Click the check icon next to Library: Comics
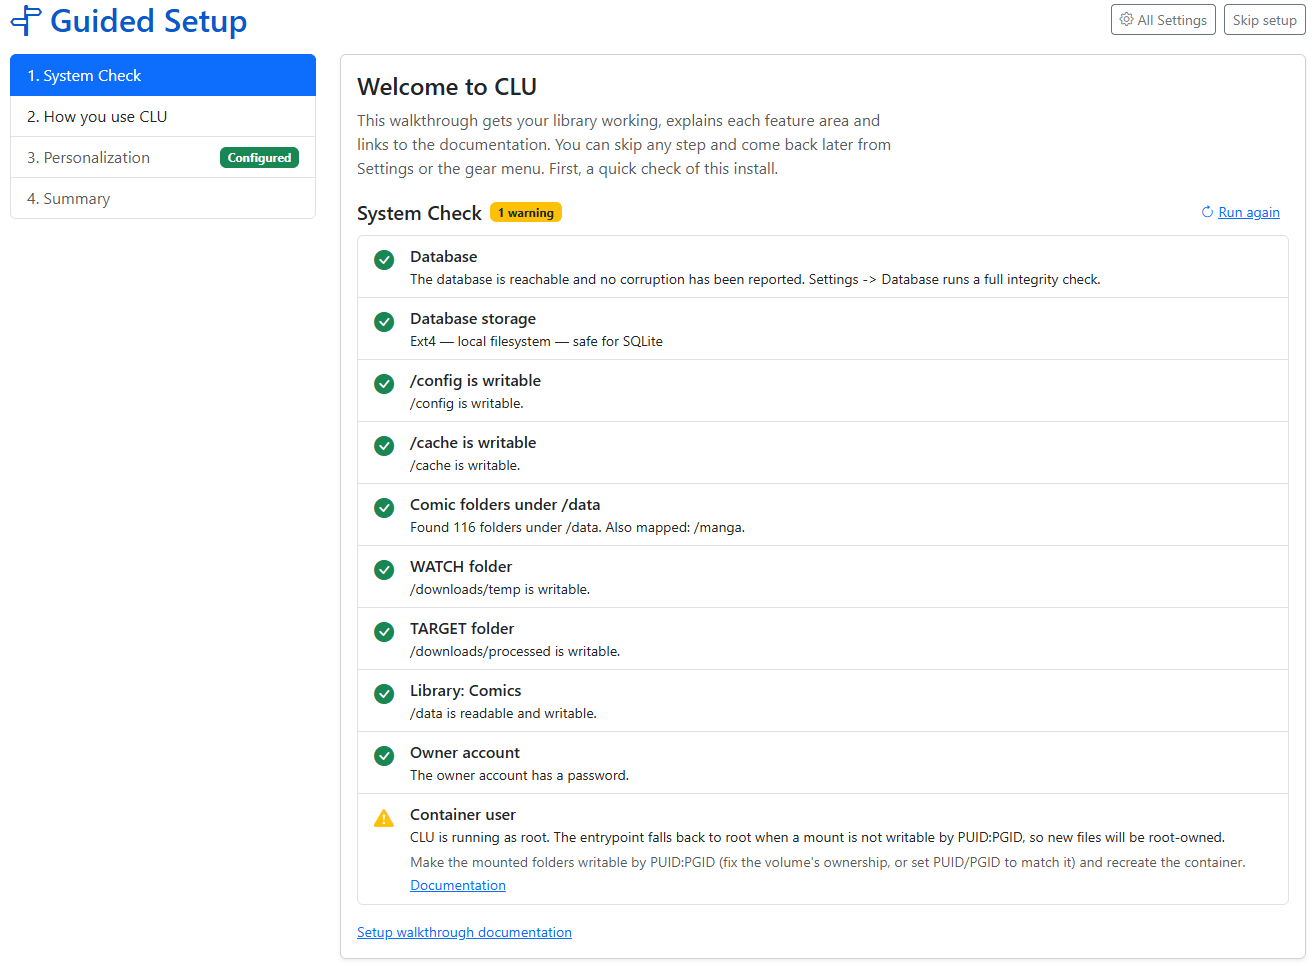The height and width of the screenshot is (966, 1316). click(x=384, y=694)
